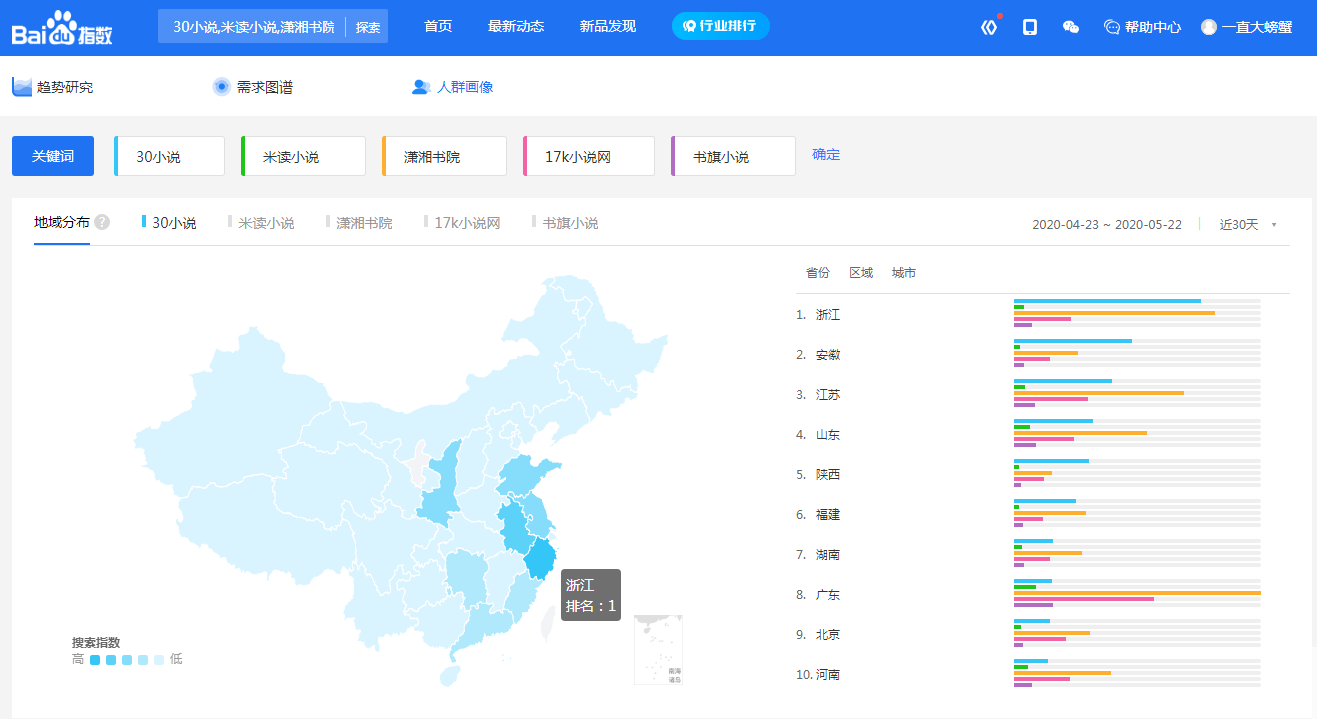
Task: Click 北京 in the province ranking list
Action: click(x=828, y=635)
